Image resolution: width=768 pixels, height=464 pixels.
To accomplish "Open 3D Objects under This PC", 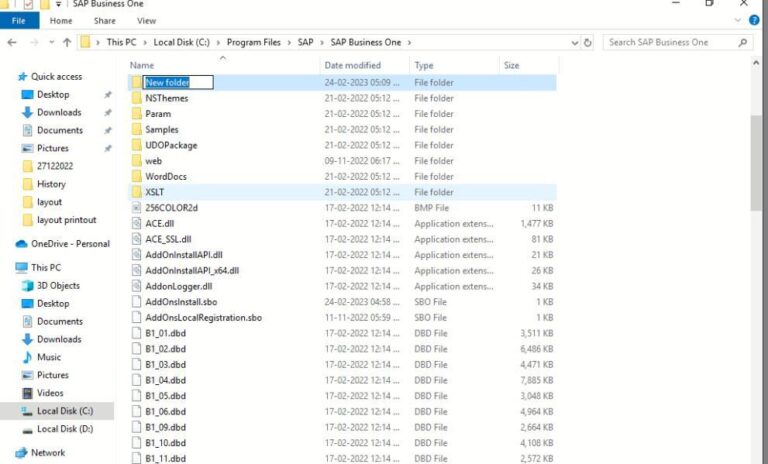I will tap(58, 286).
